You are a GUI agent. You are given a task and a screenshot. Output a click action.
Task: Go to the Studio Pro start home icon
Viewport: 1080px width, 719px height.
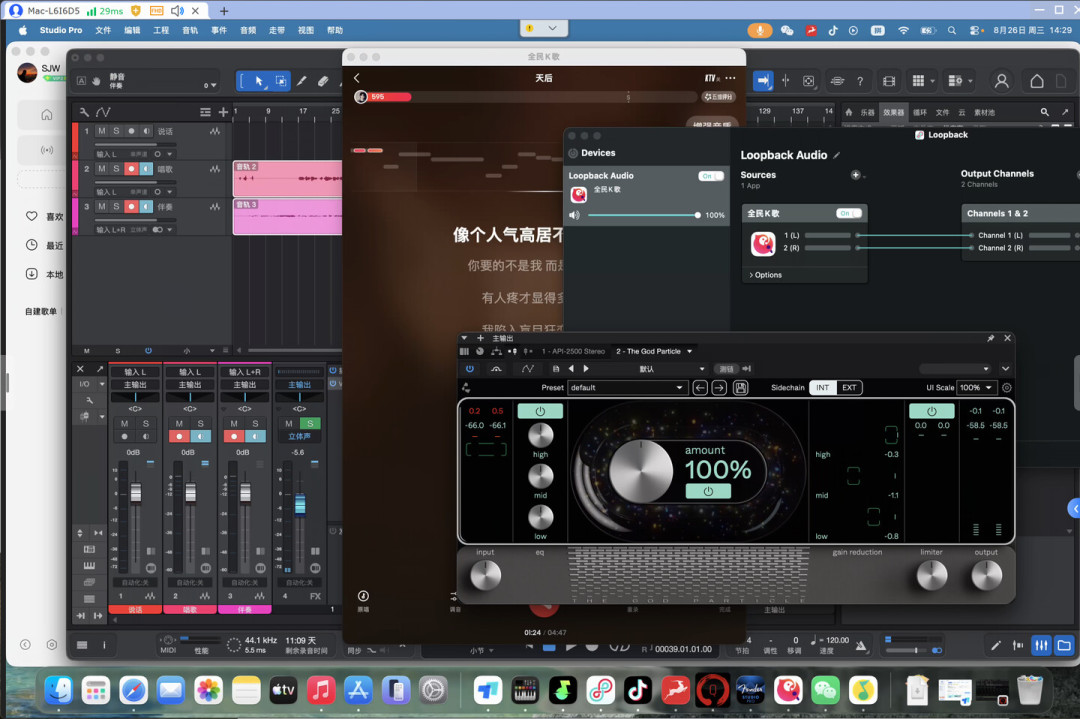coord(1037,81)
